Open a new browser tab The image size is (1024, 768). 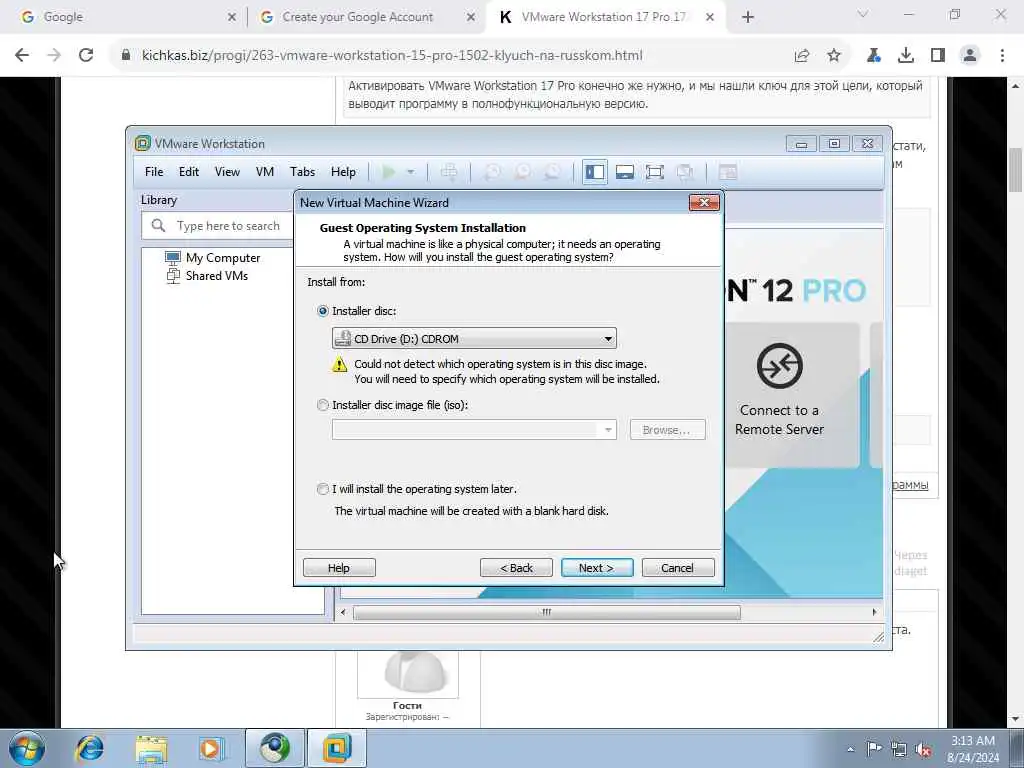[x=748, y=17]
